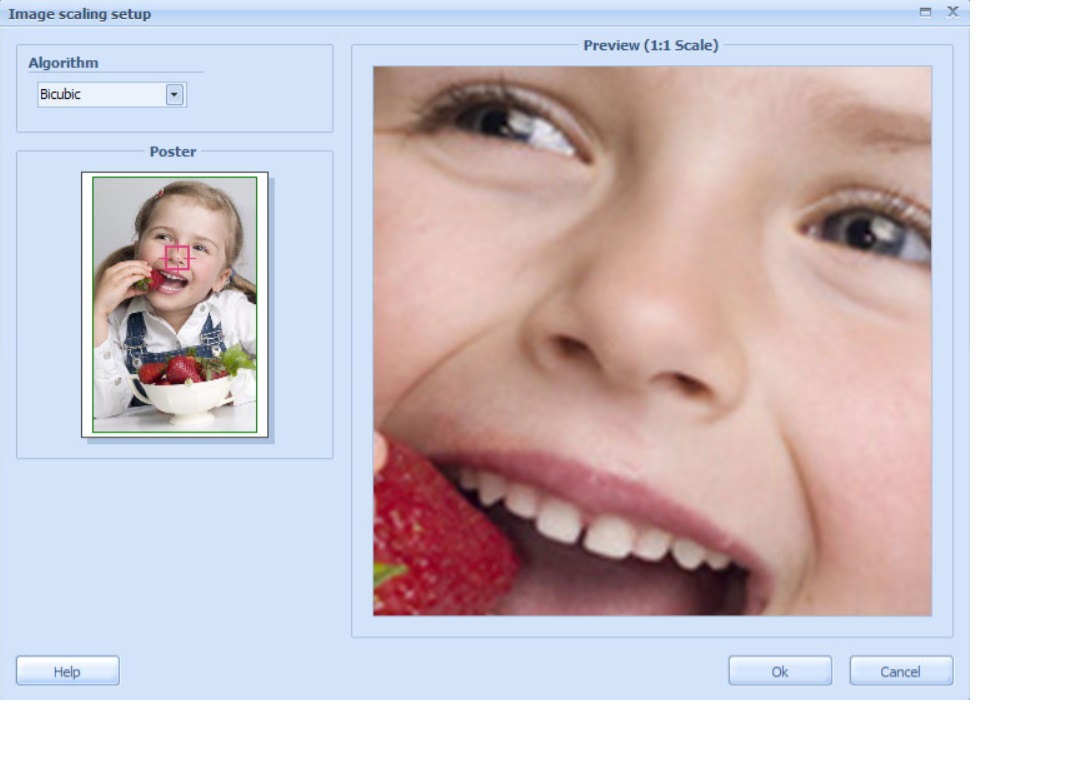
Task: Maximize the Image scaling setup dialog
Action: tap(925, 12)
